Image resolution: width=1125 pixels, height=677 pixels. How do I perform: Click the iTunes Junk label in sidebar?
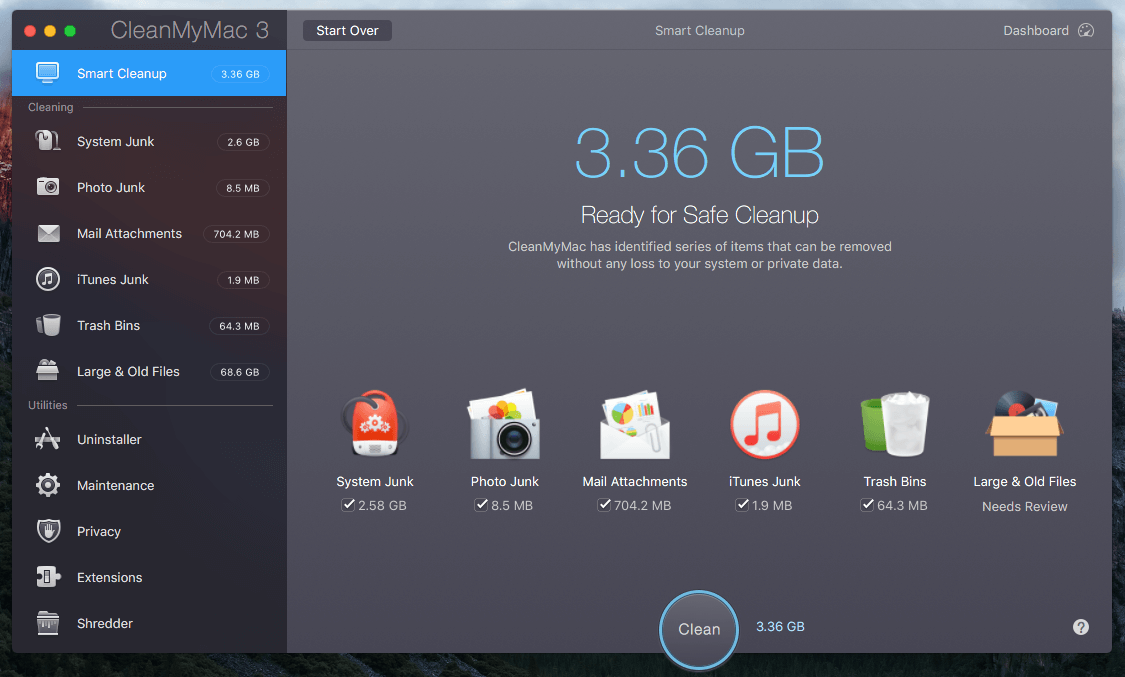click(113, 279)
